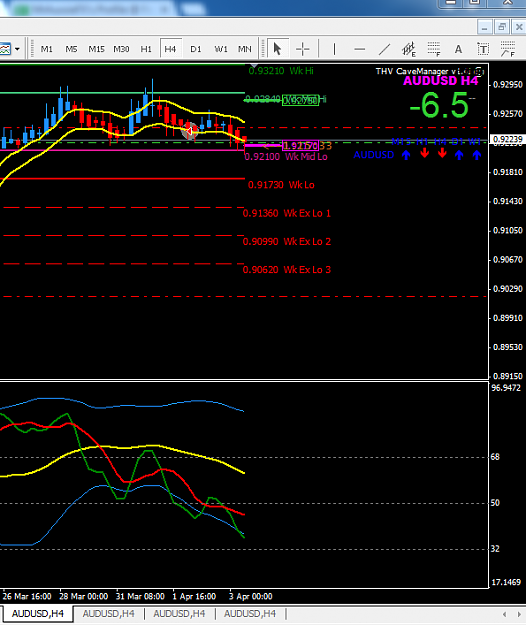Screen dimensions: 526x625
Task: Select the W1 weekly timeframe
Action: point(221,49)
